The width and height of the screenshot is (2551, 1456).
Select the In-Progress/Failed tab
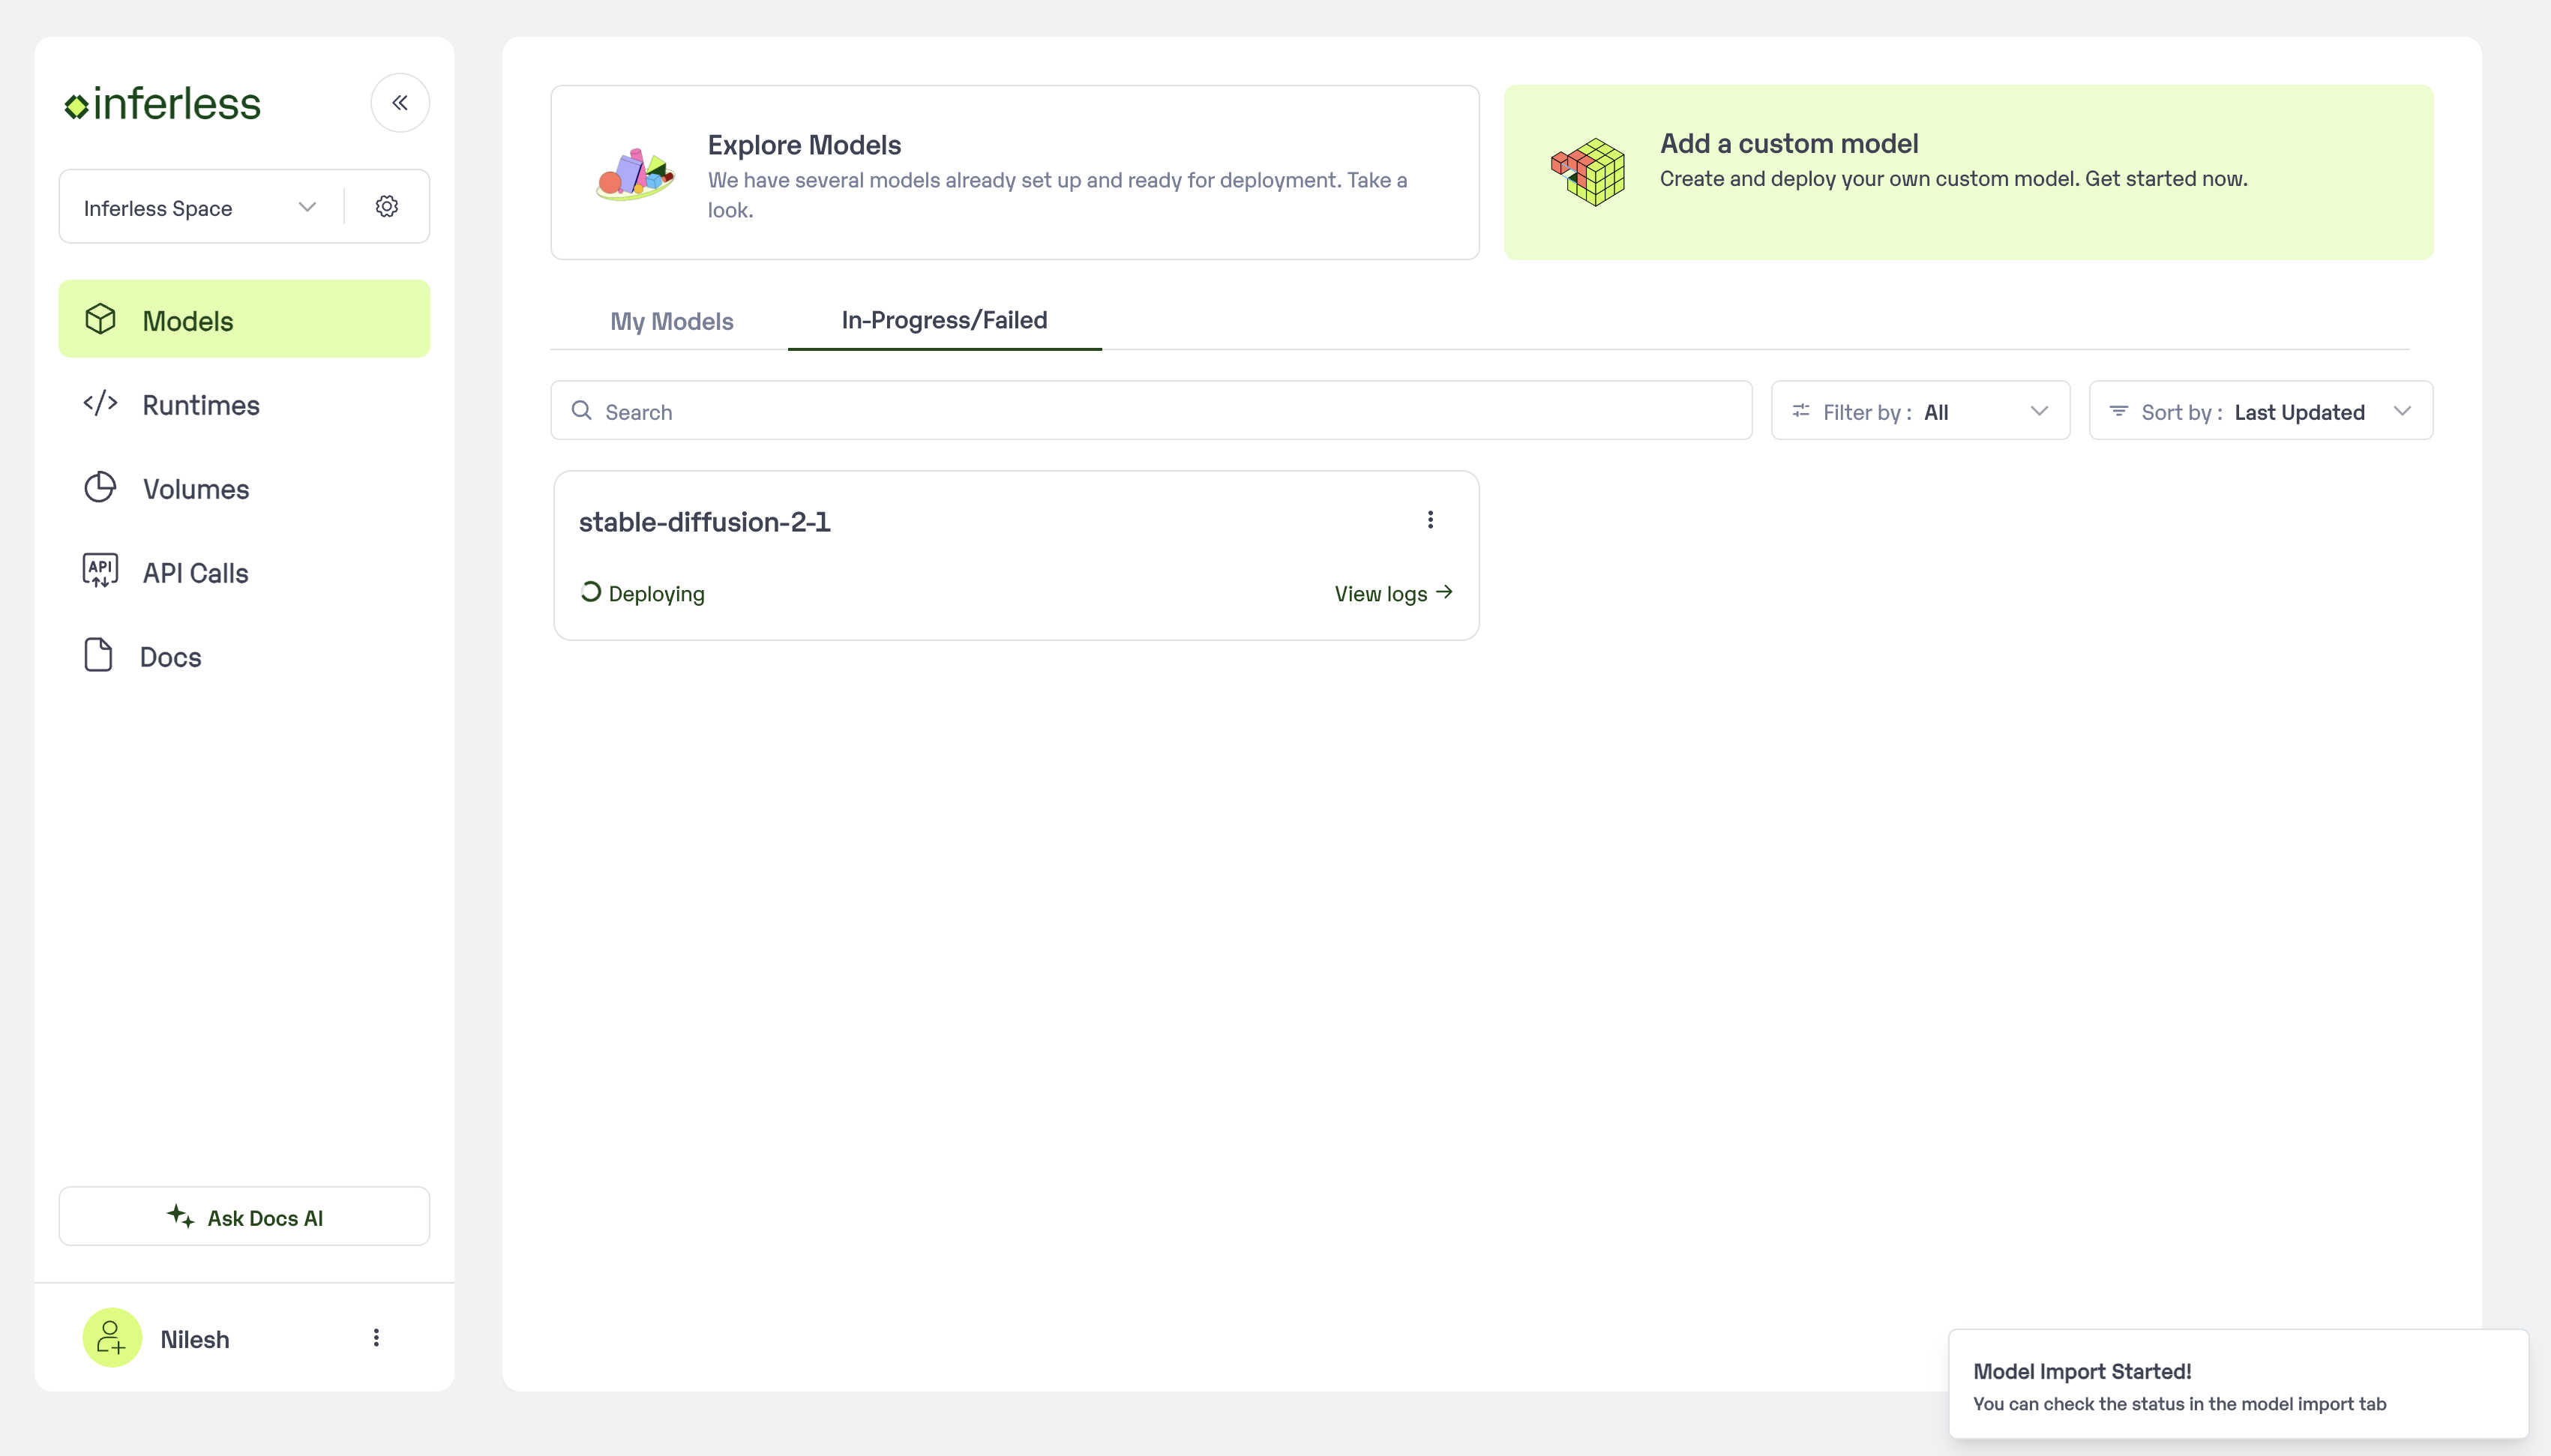click(x=943, y=320)
